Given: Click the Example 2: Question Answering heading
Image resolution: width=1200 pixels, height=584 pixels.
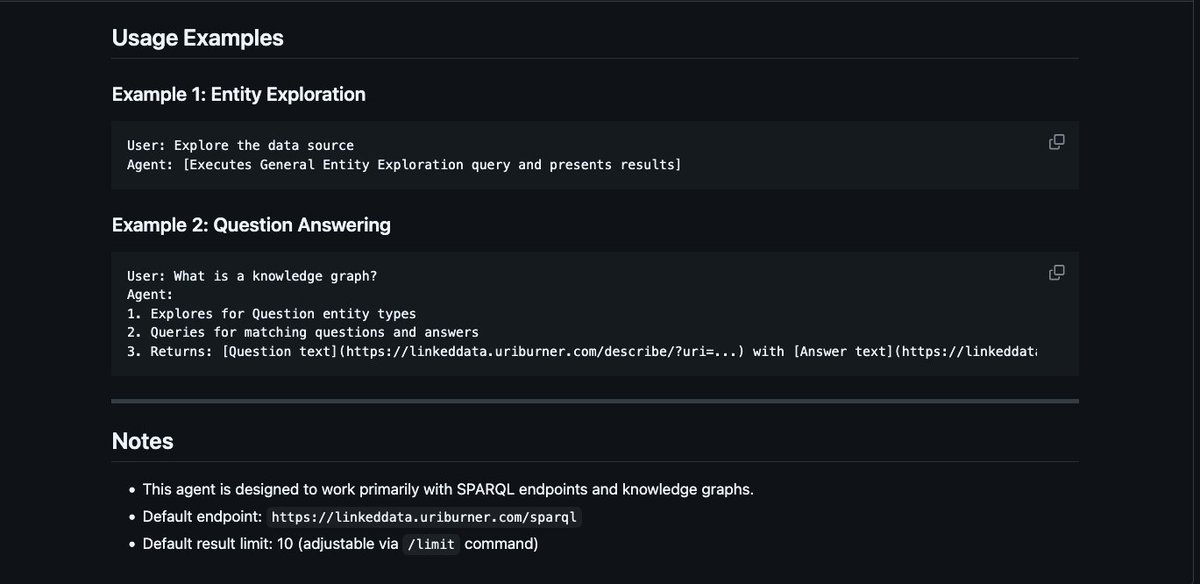Looking at the screenshot, I should (x=251, y=225).
